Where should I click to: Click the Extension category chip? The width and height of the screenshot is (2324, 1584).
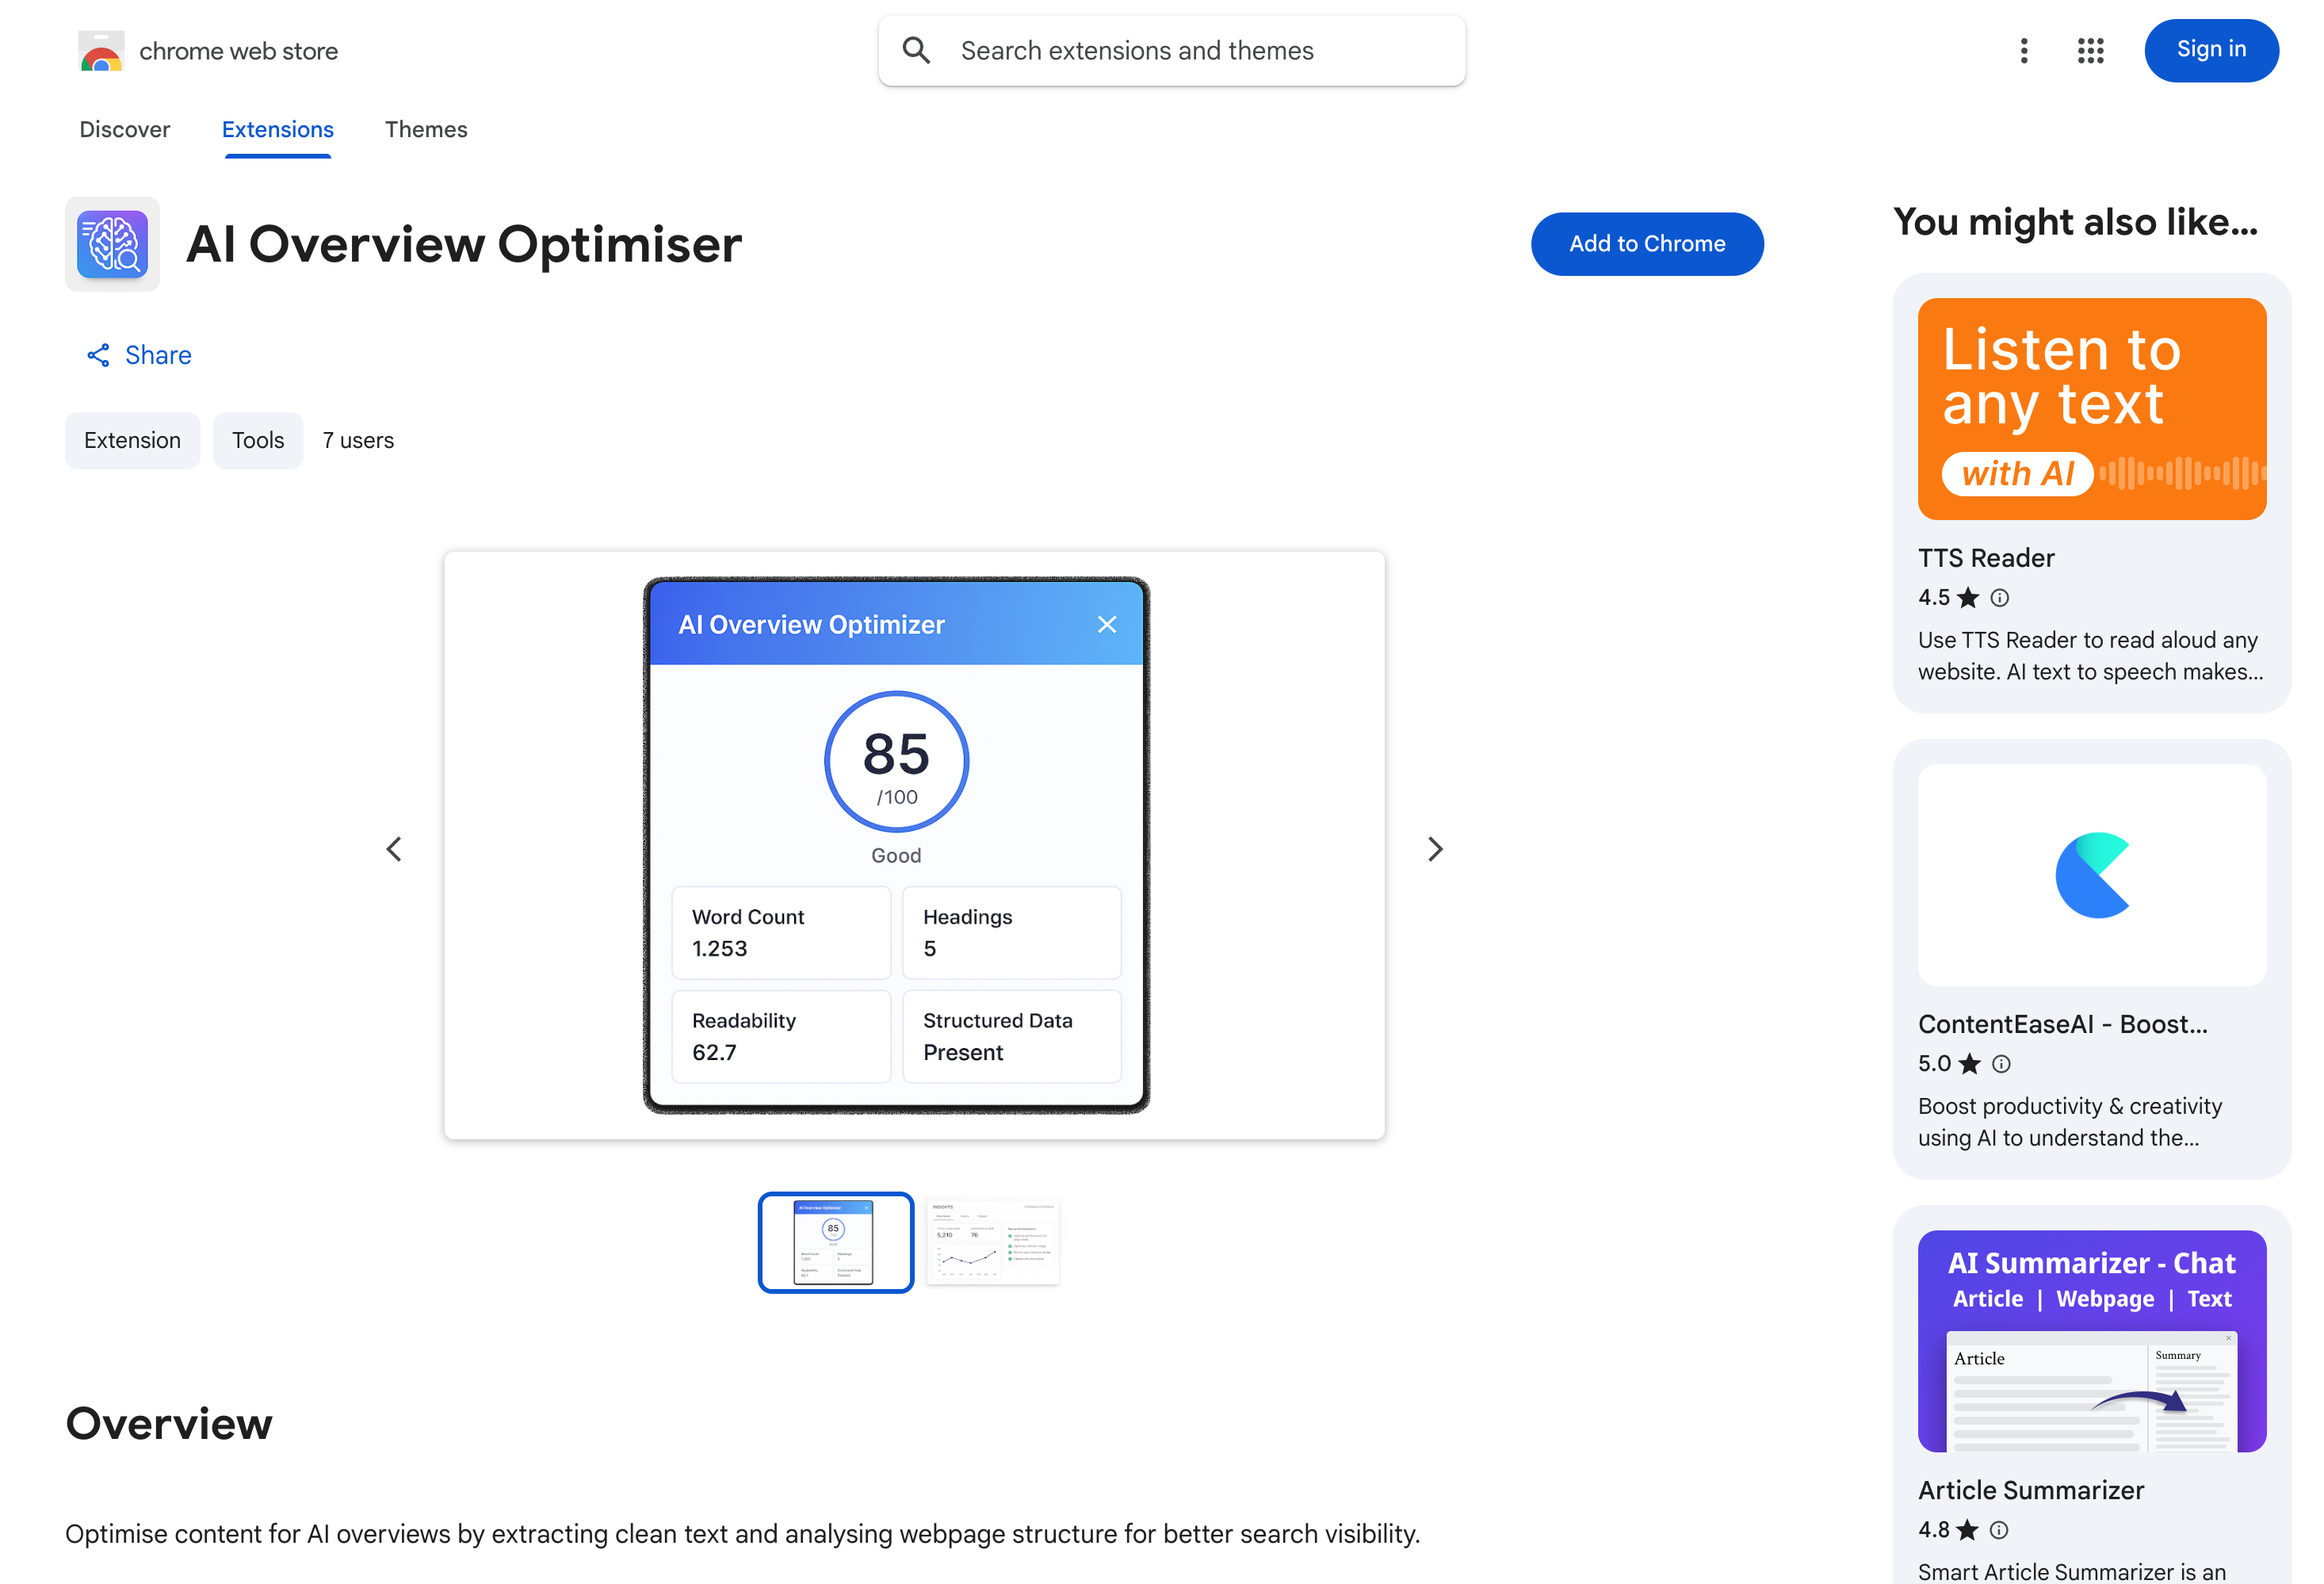132,441
